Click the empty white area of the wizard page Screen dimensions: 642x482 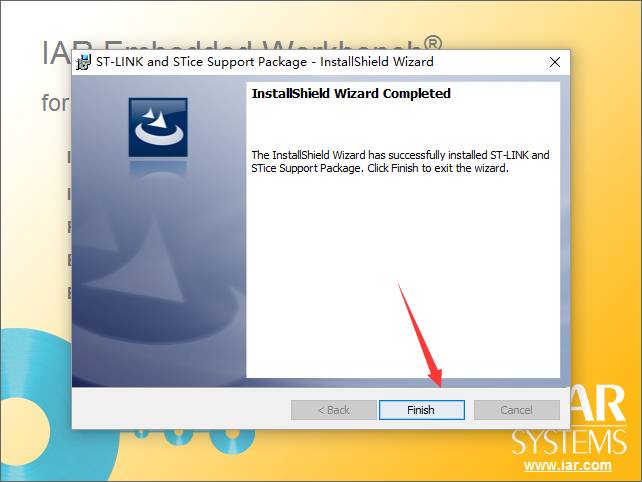click(403, 274)
